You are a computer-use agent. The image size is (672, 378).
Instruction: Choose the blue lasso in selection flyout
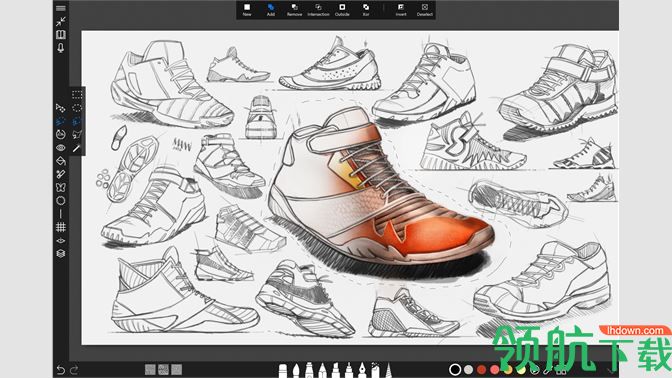(x=77, y=121)
